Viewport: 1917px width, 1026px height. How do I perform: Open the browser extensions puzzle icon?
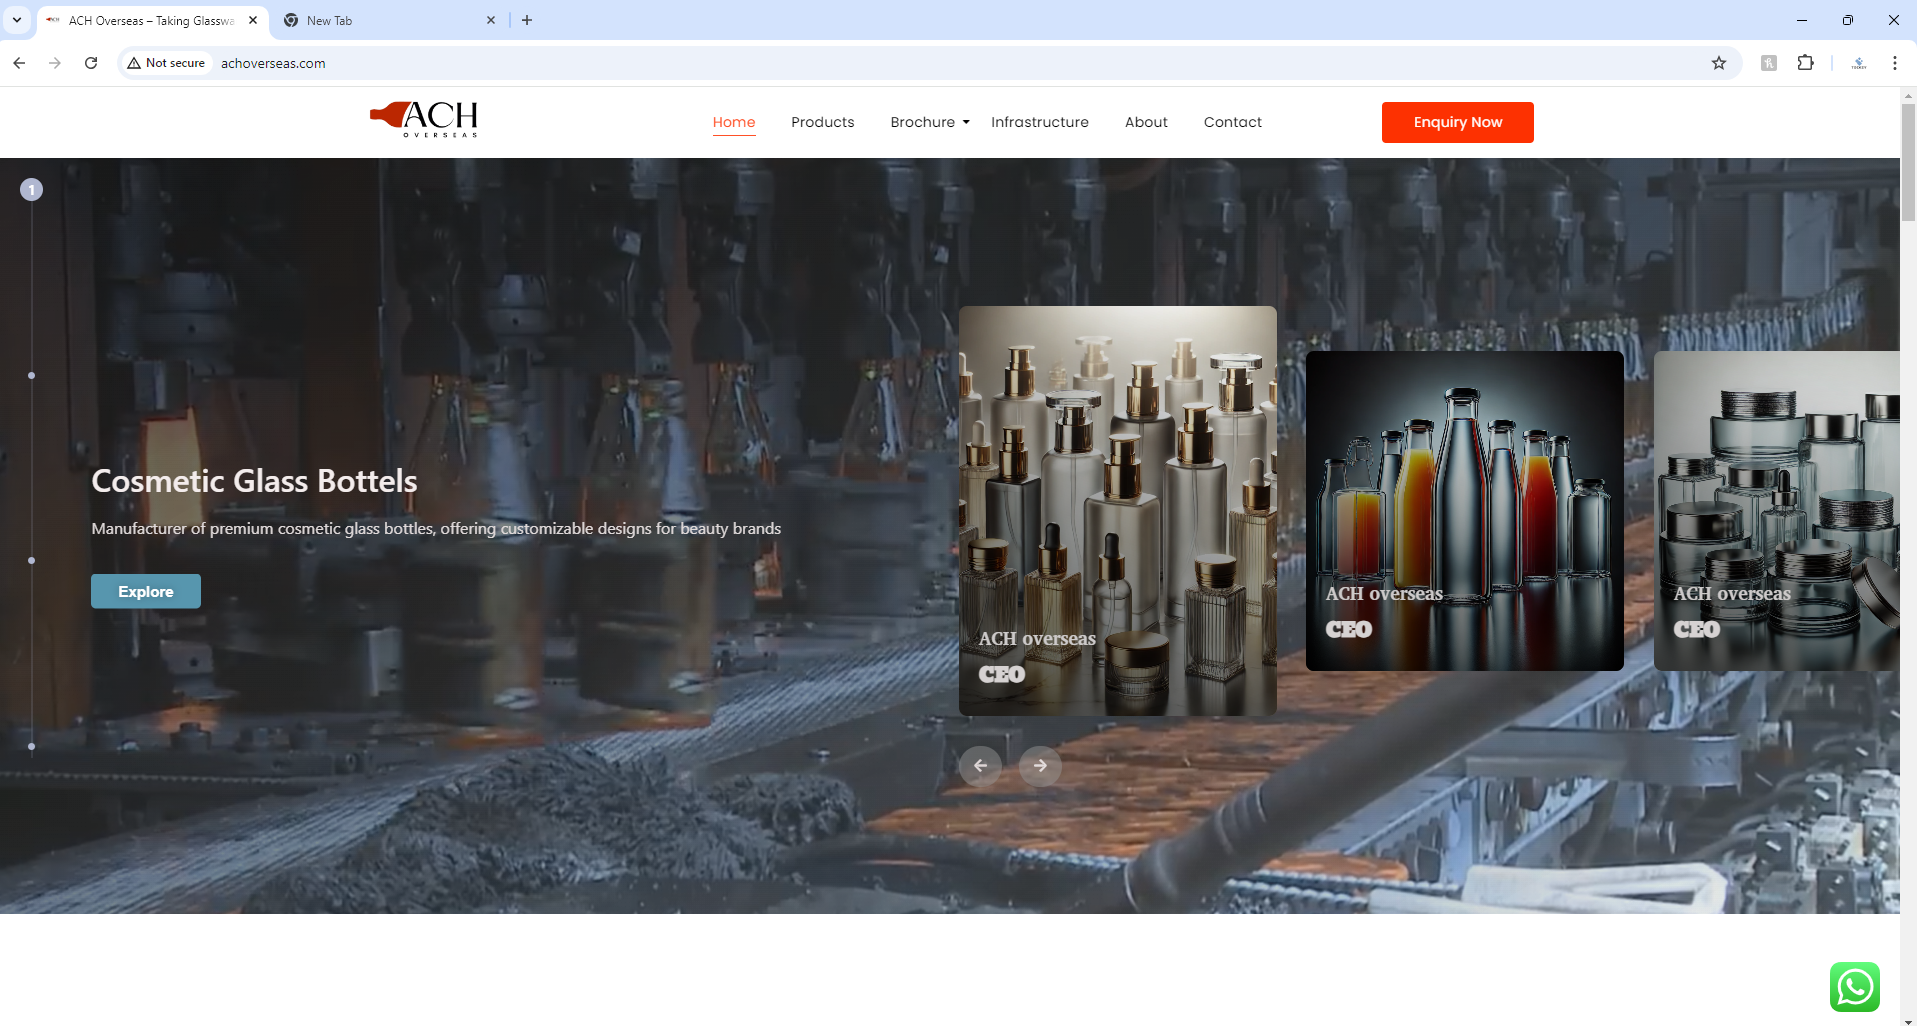click(x=1805, y=63)
